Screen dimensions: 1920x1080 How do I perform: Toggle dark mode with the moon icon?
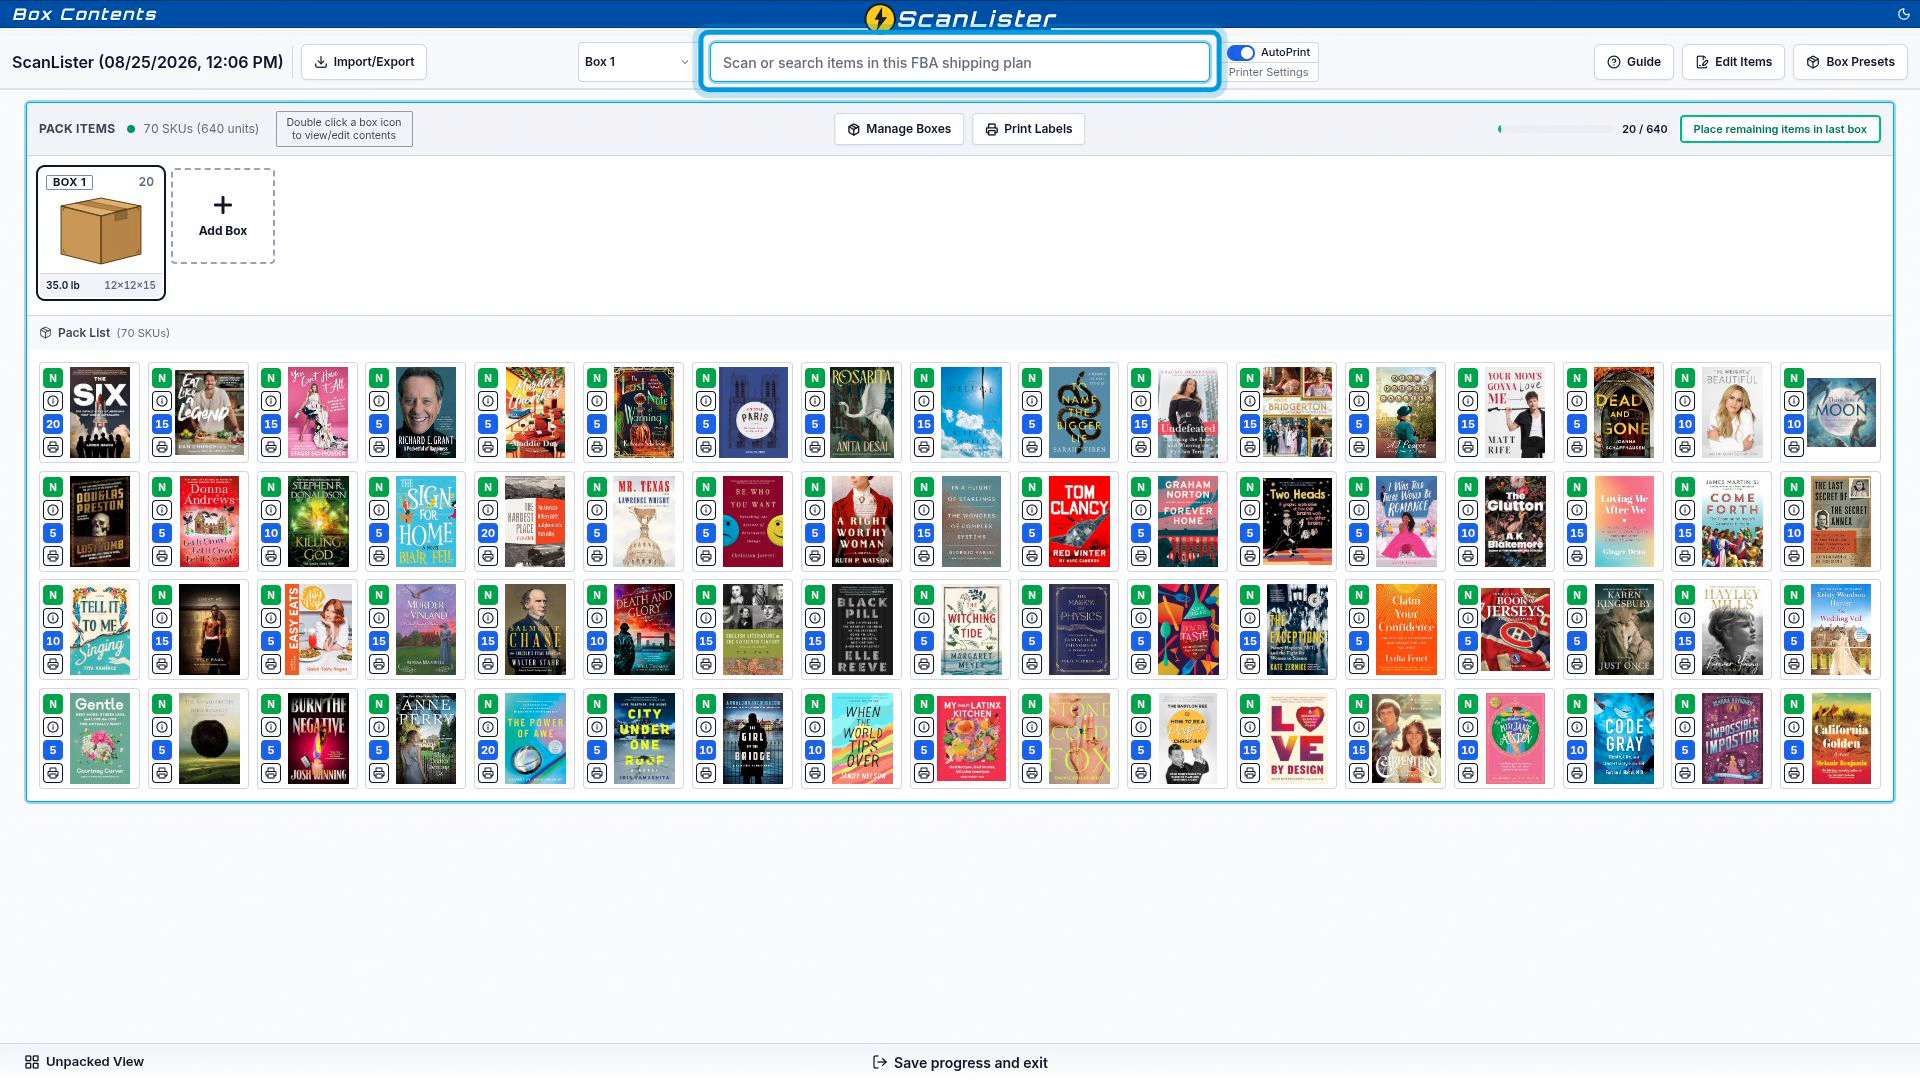1903,14
